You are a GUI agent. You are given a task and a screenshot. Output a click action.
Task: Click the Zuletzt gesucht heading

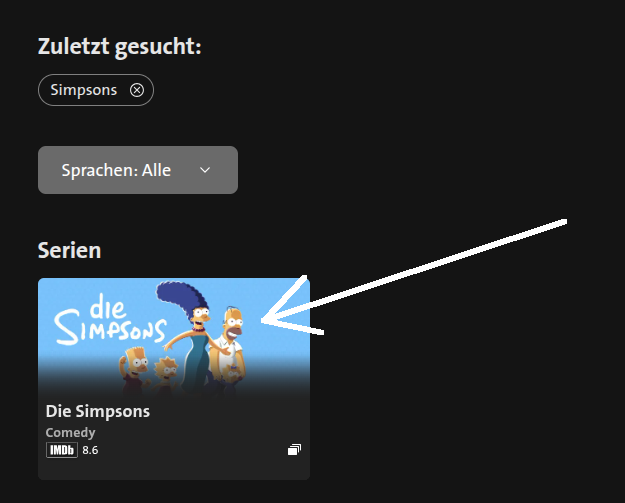pyautogui.click(x=119, y=47)
